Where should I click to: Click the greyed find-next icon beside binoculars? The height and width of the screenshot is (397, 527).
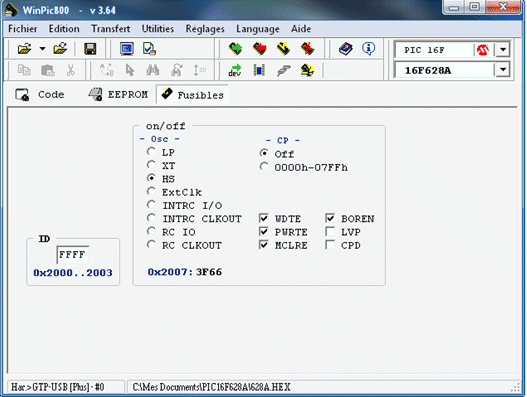pyautogui.click(x=176, y=70)
